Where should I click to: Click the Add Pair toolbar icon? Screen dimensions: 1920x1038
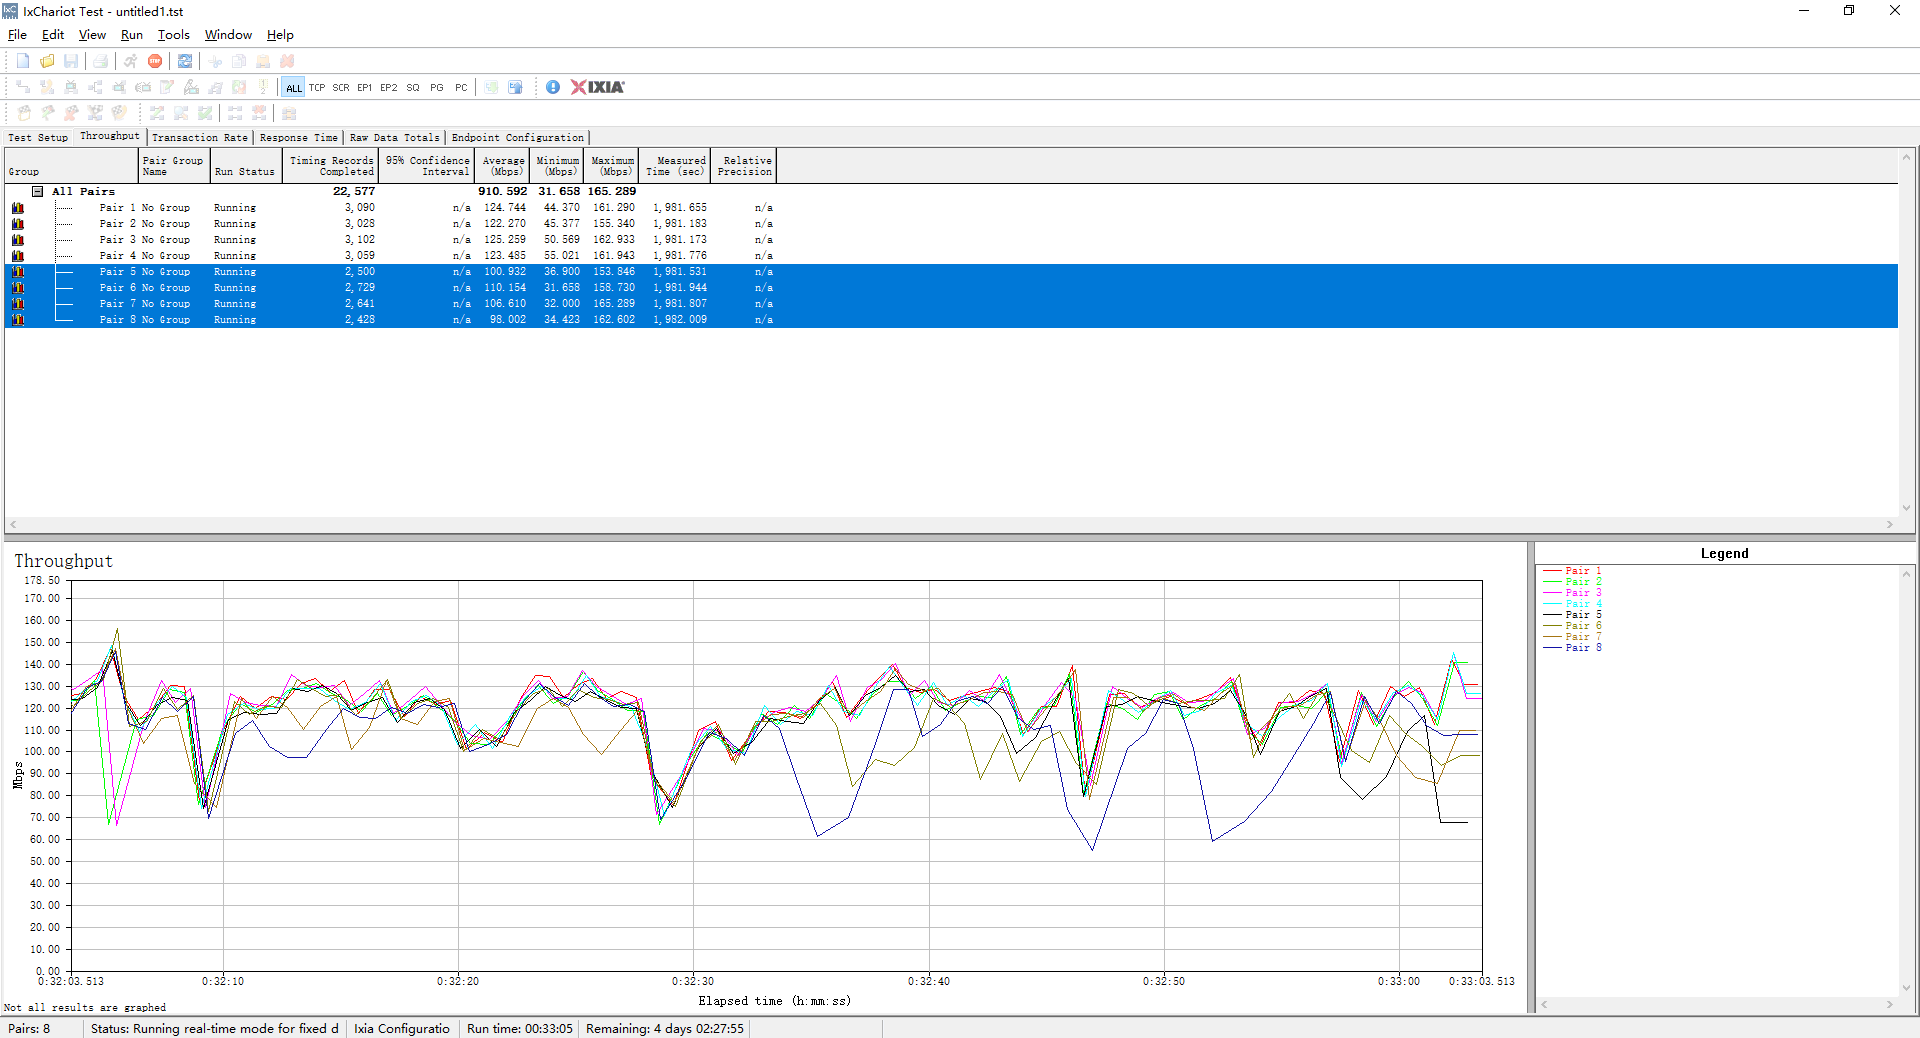[23, 87]
